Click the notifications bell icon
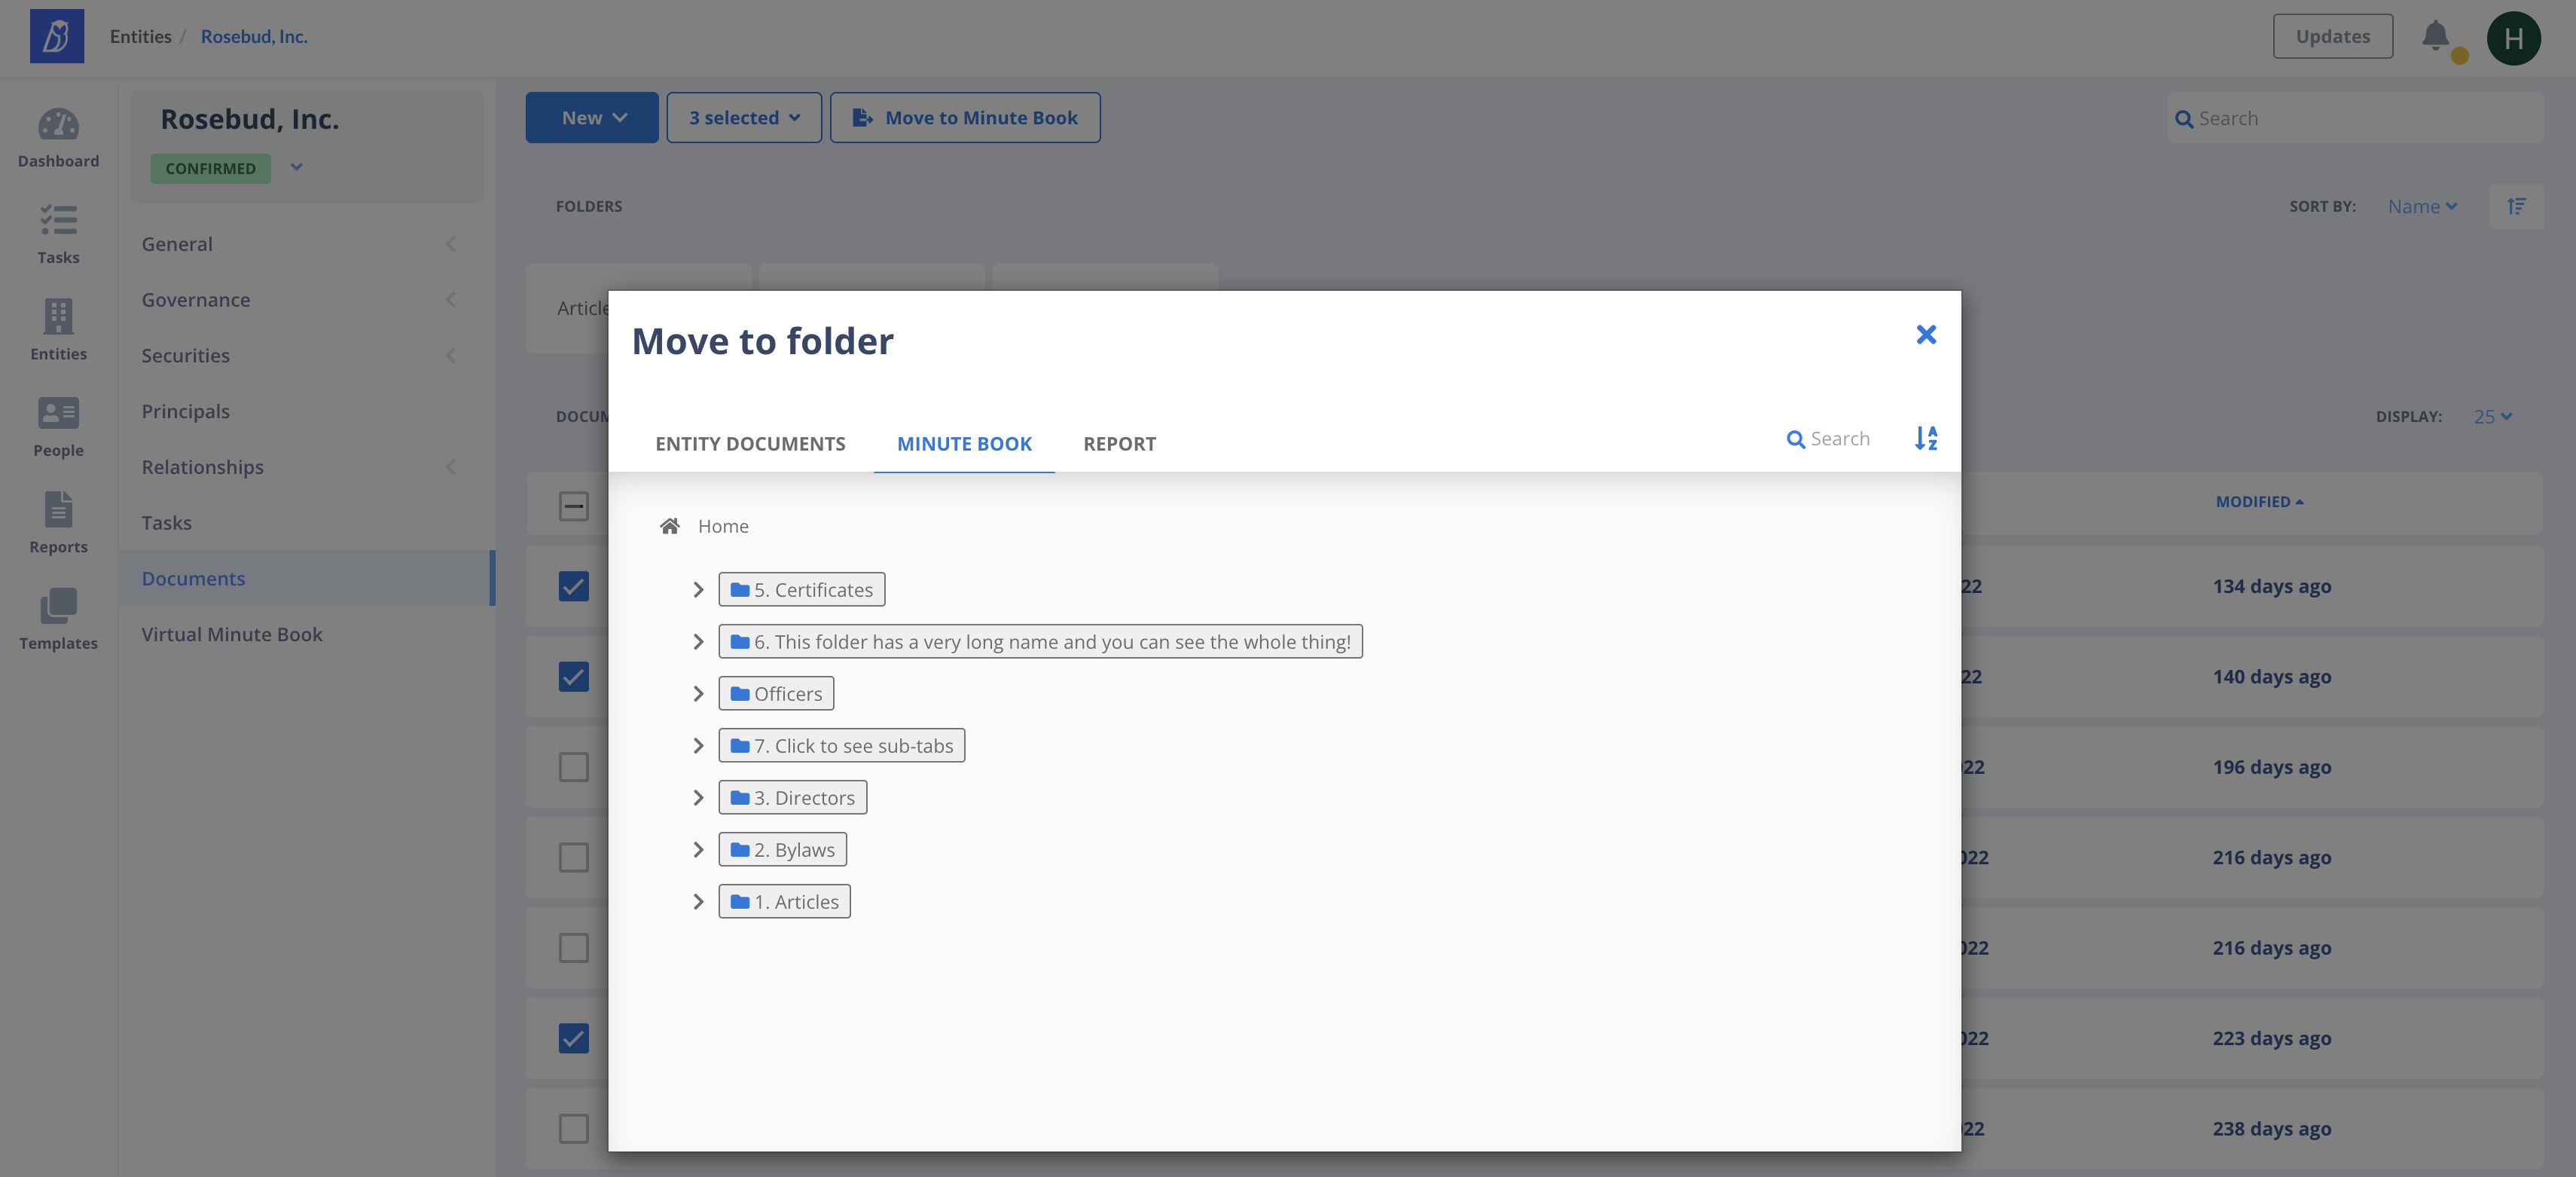Viewport: 2576px width, 1177px height. pyautogui.click(x=2435, y=36)
